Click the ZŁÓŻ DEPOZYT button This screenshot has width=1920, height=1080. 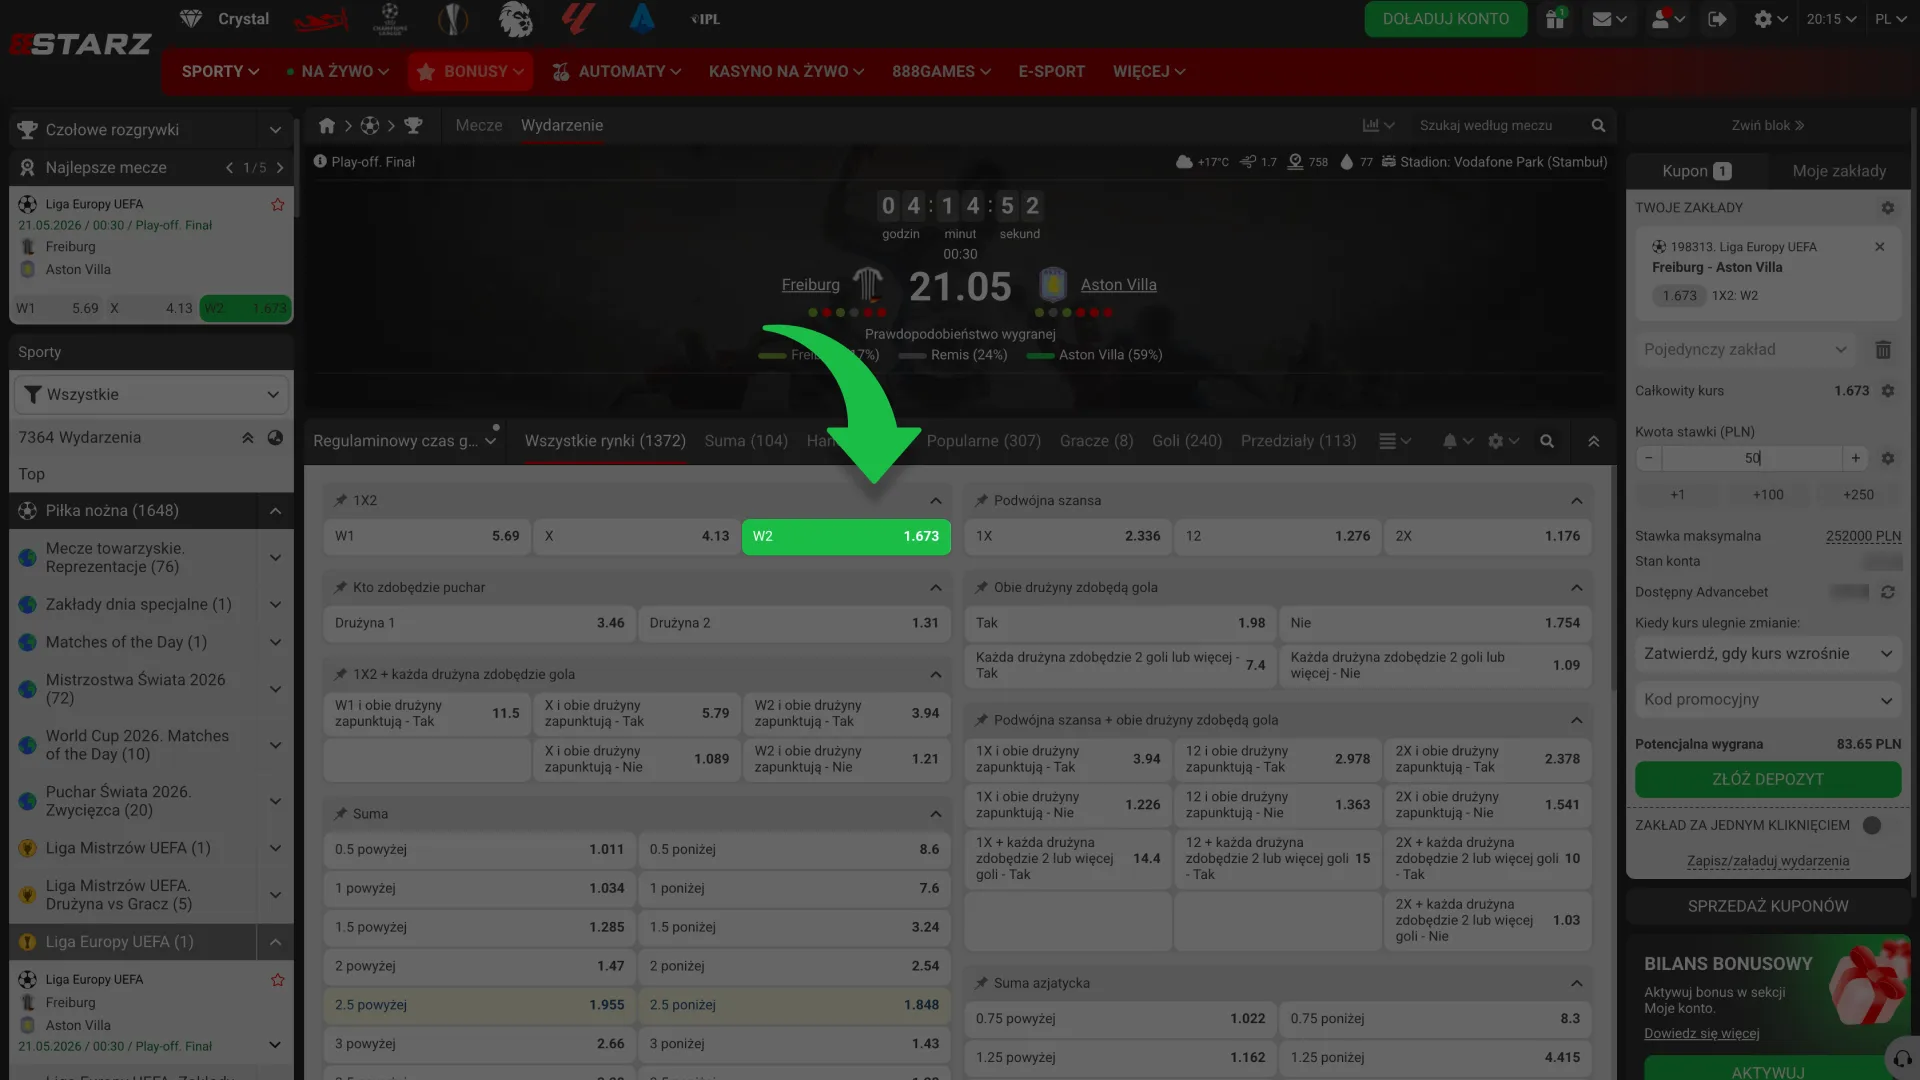coord(1768,779)
